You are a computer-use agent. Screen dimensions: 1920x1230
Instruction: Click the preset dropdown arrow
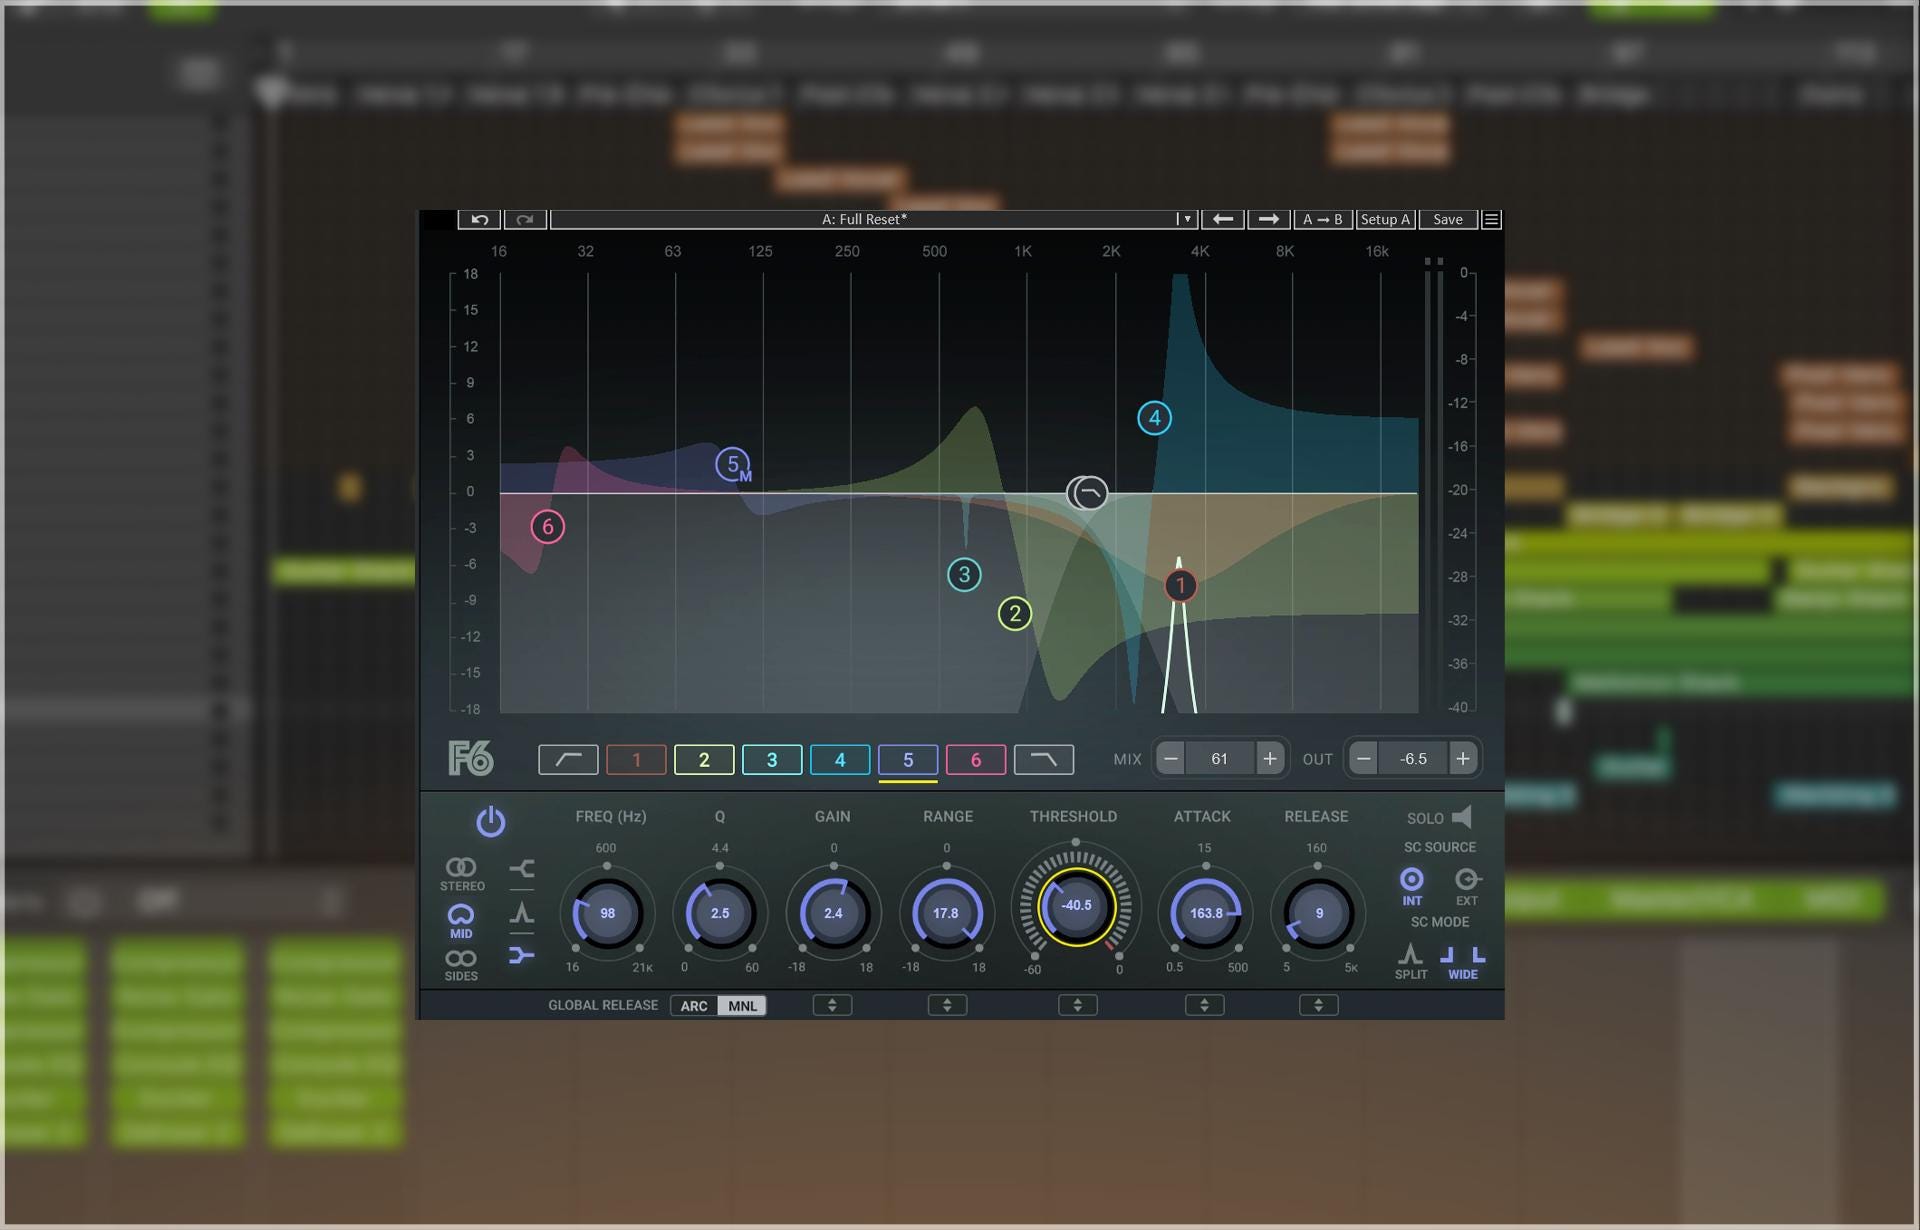1187,219
